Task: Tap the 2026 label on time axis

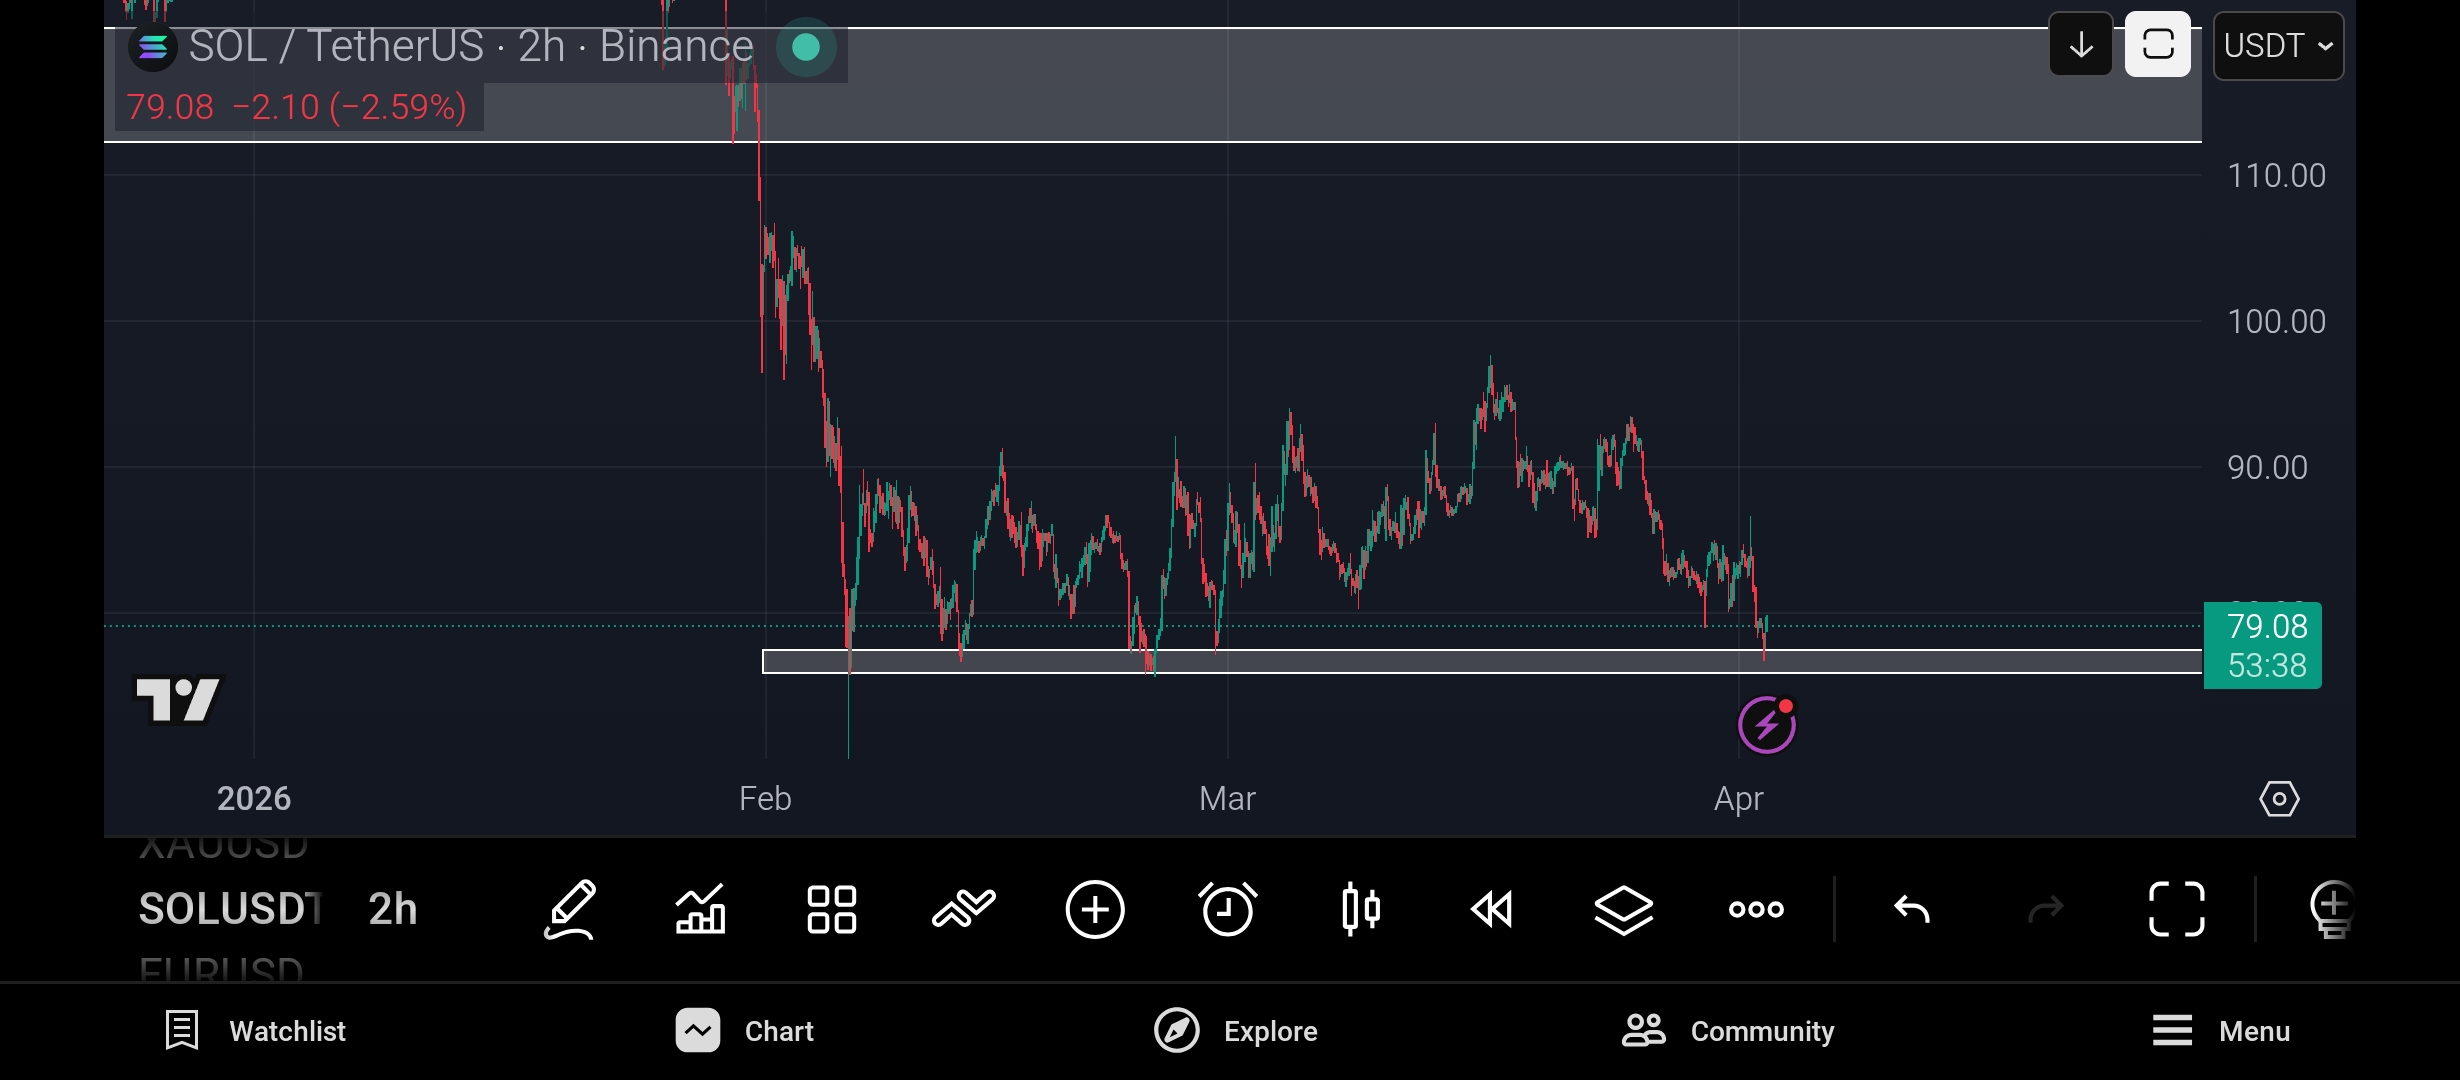Action: point(254,799)
